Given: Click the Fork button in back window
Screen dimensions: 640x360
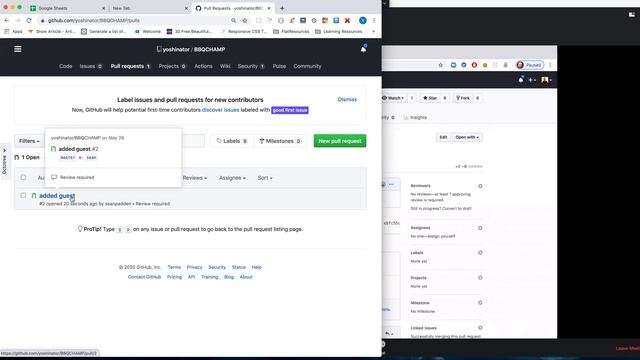Looking at the screenshot, I should coord(463,98).
